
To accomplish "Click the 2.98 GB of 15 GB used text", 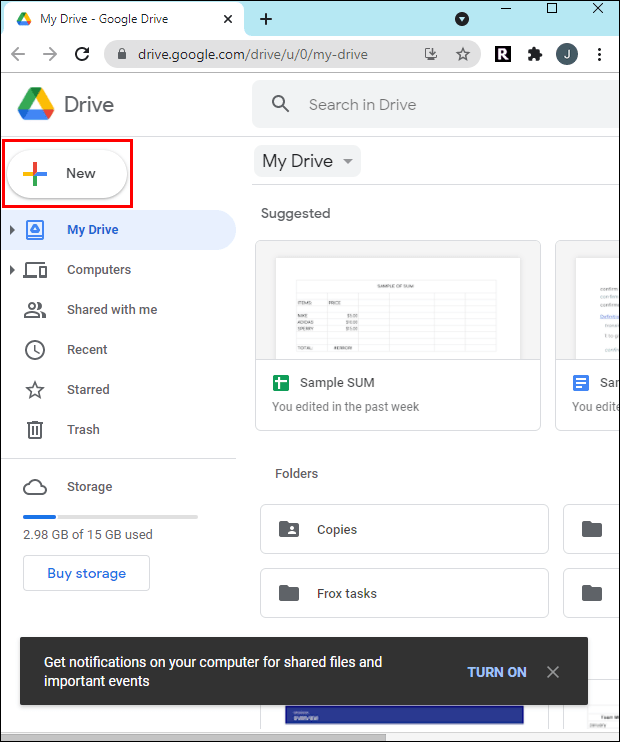I will pyautogui.click(x=88, y=535).
